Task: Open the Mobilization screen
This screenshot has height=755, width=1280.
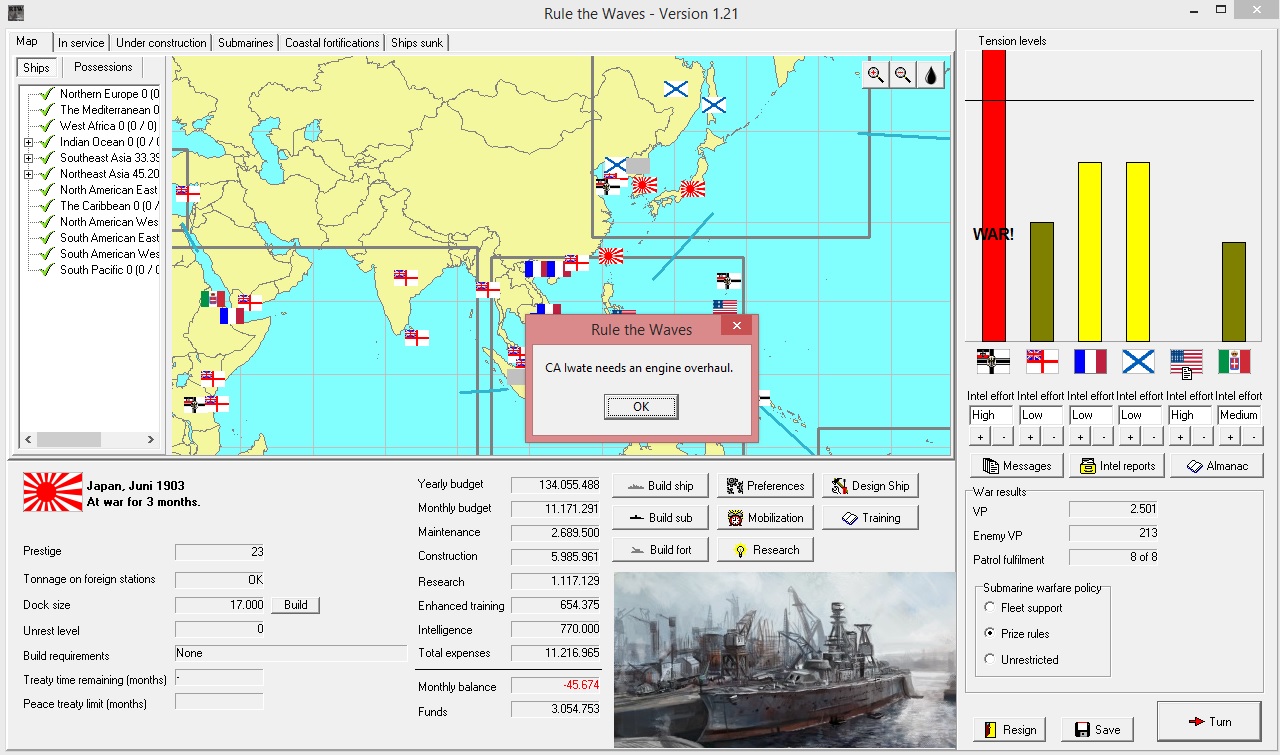Action: (x=765, y=518)
